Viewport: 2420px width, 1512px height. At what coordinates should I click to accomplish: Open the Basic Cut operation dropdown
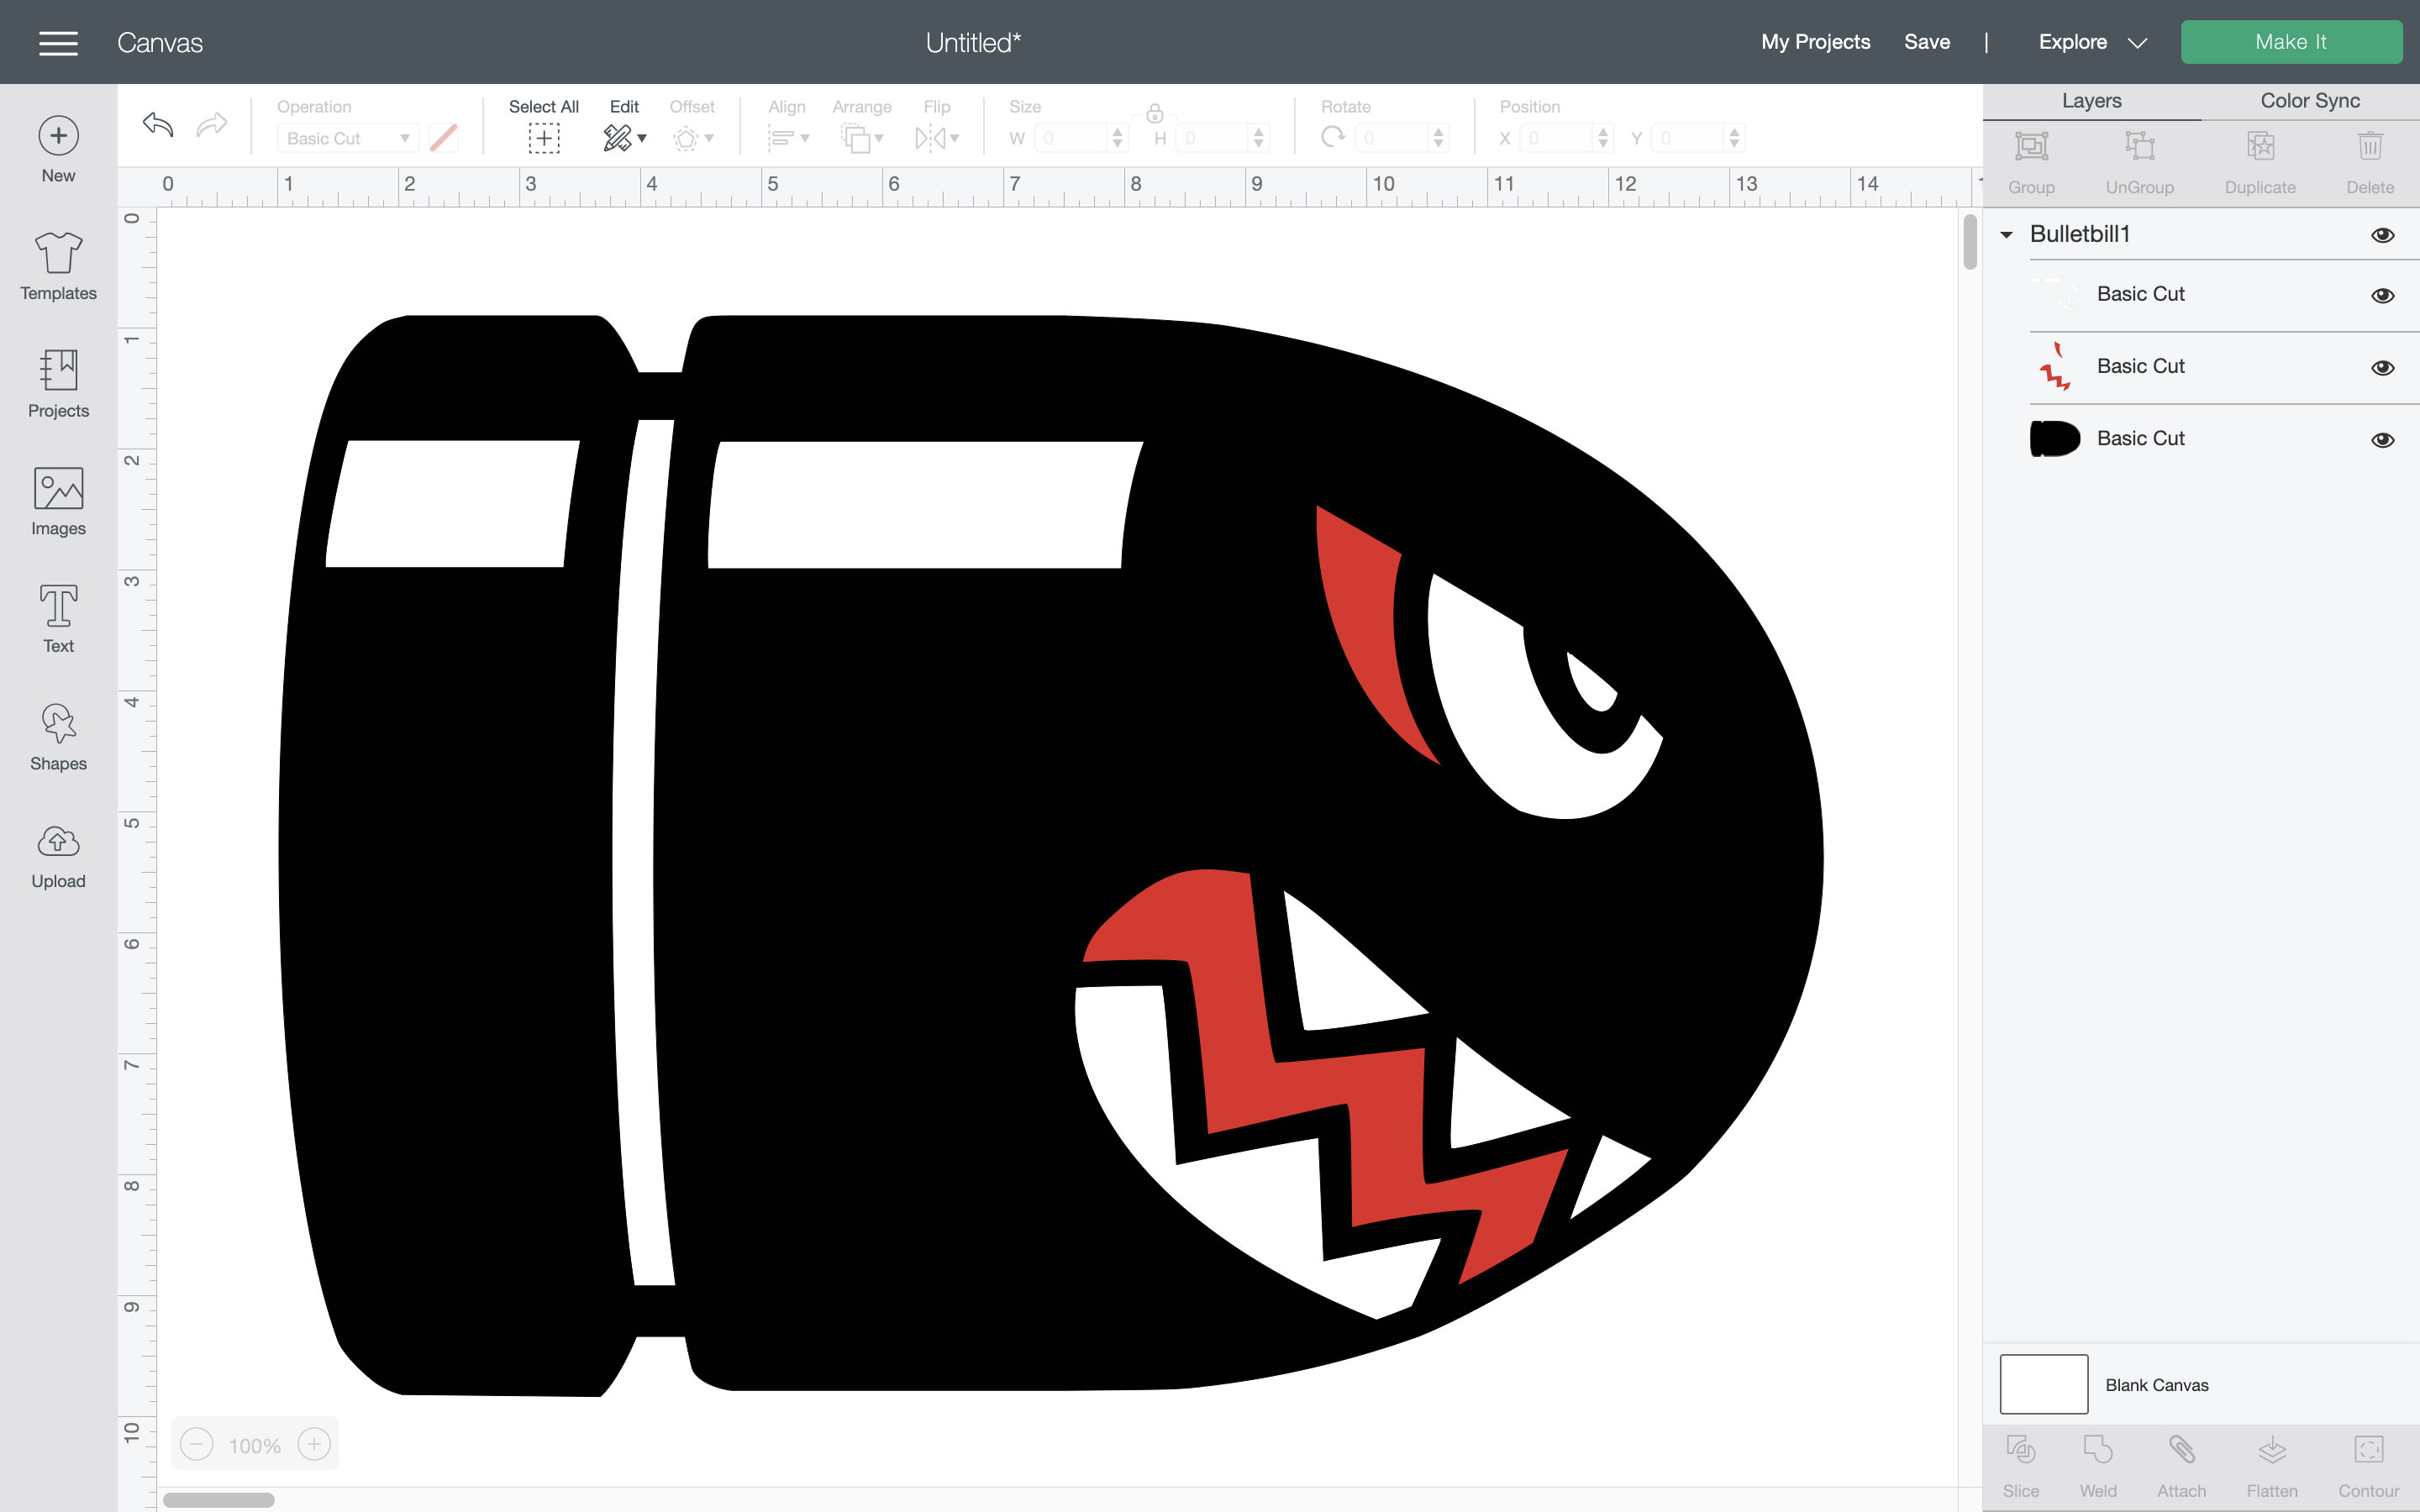[x=346, y=138]
